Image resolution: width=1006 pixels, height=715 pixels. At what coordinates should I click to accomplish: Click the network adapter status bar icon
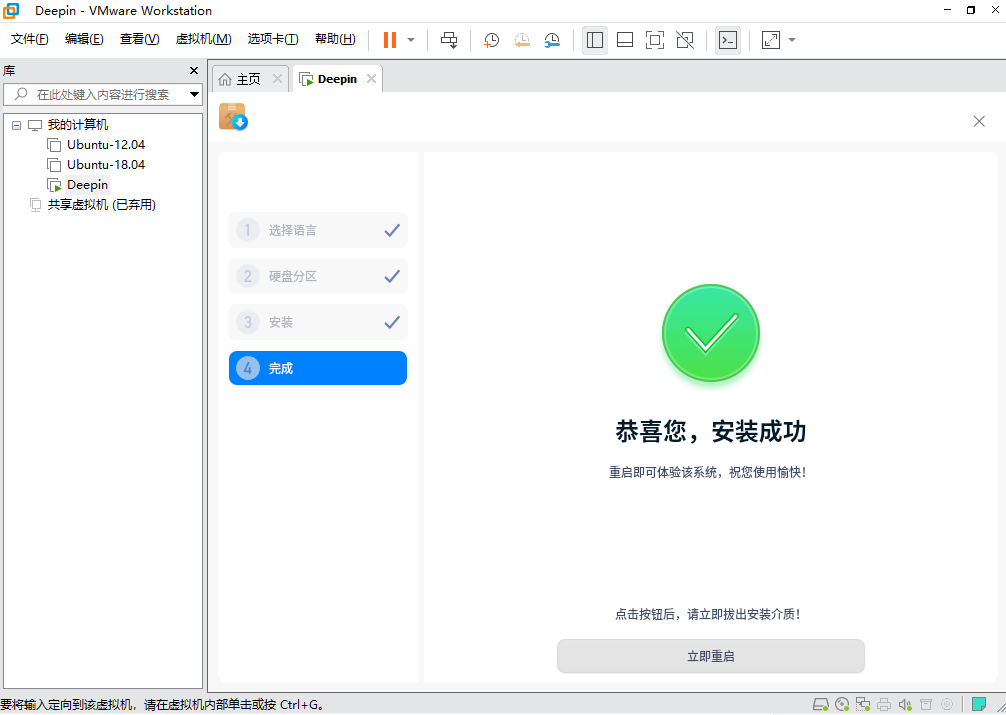(x=864, y=705)
